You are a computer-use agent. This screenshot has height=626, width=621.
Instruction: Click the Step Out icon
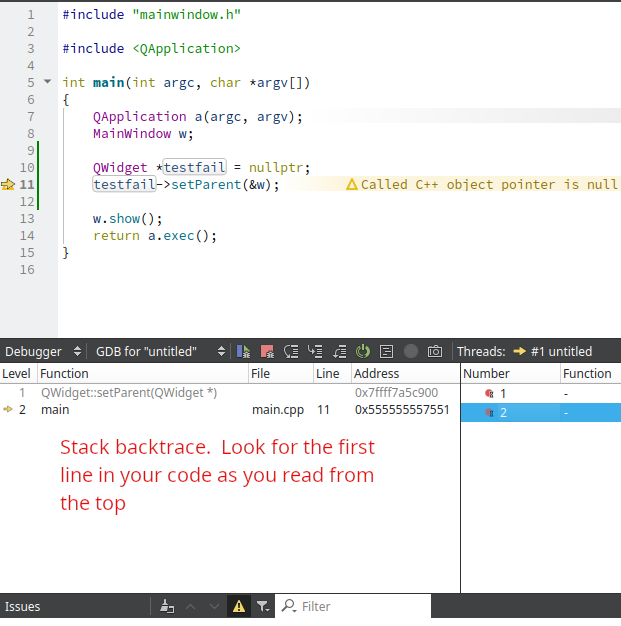339,352
